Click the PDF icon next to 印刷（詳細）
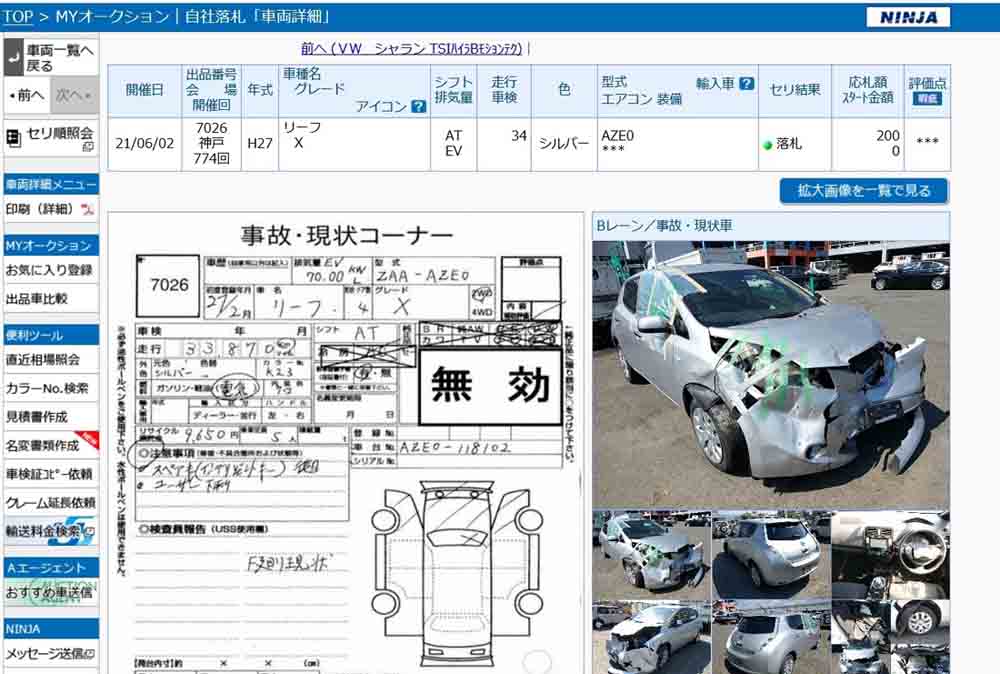The width and height of the screenshot is (1000, 674). point(87,209)
